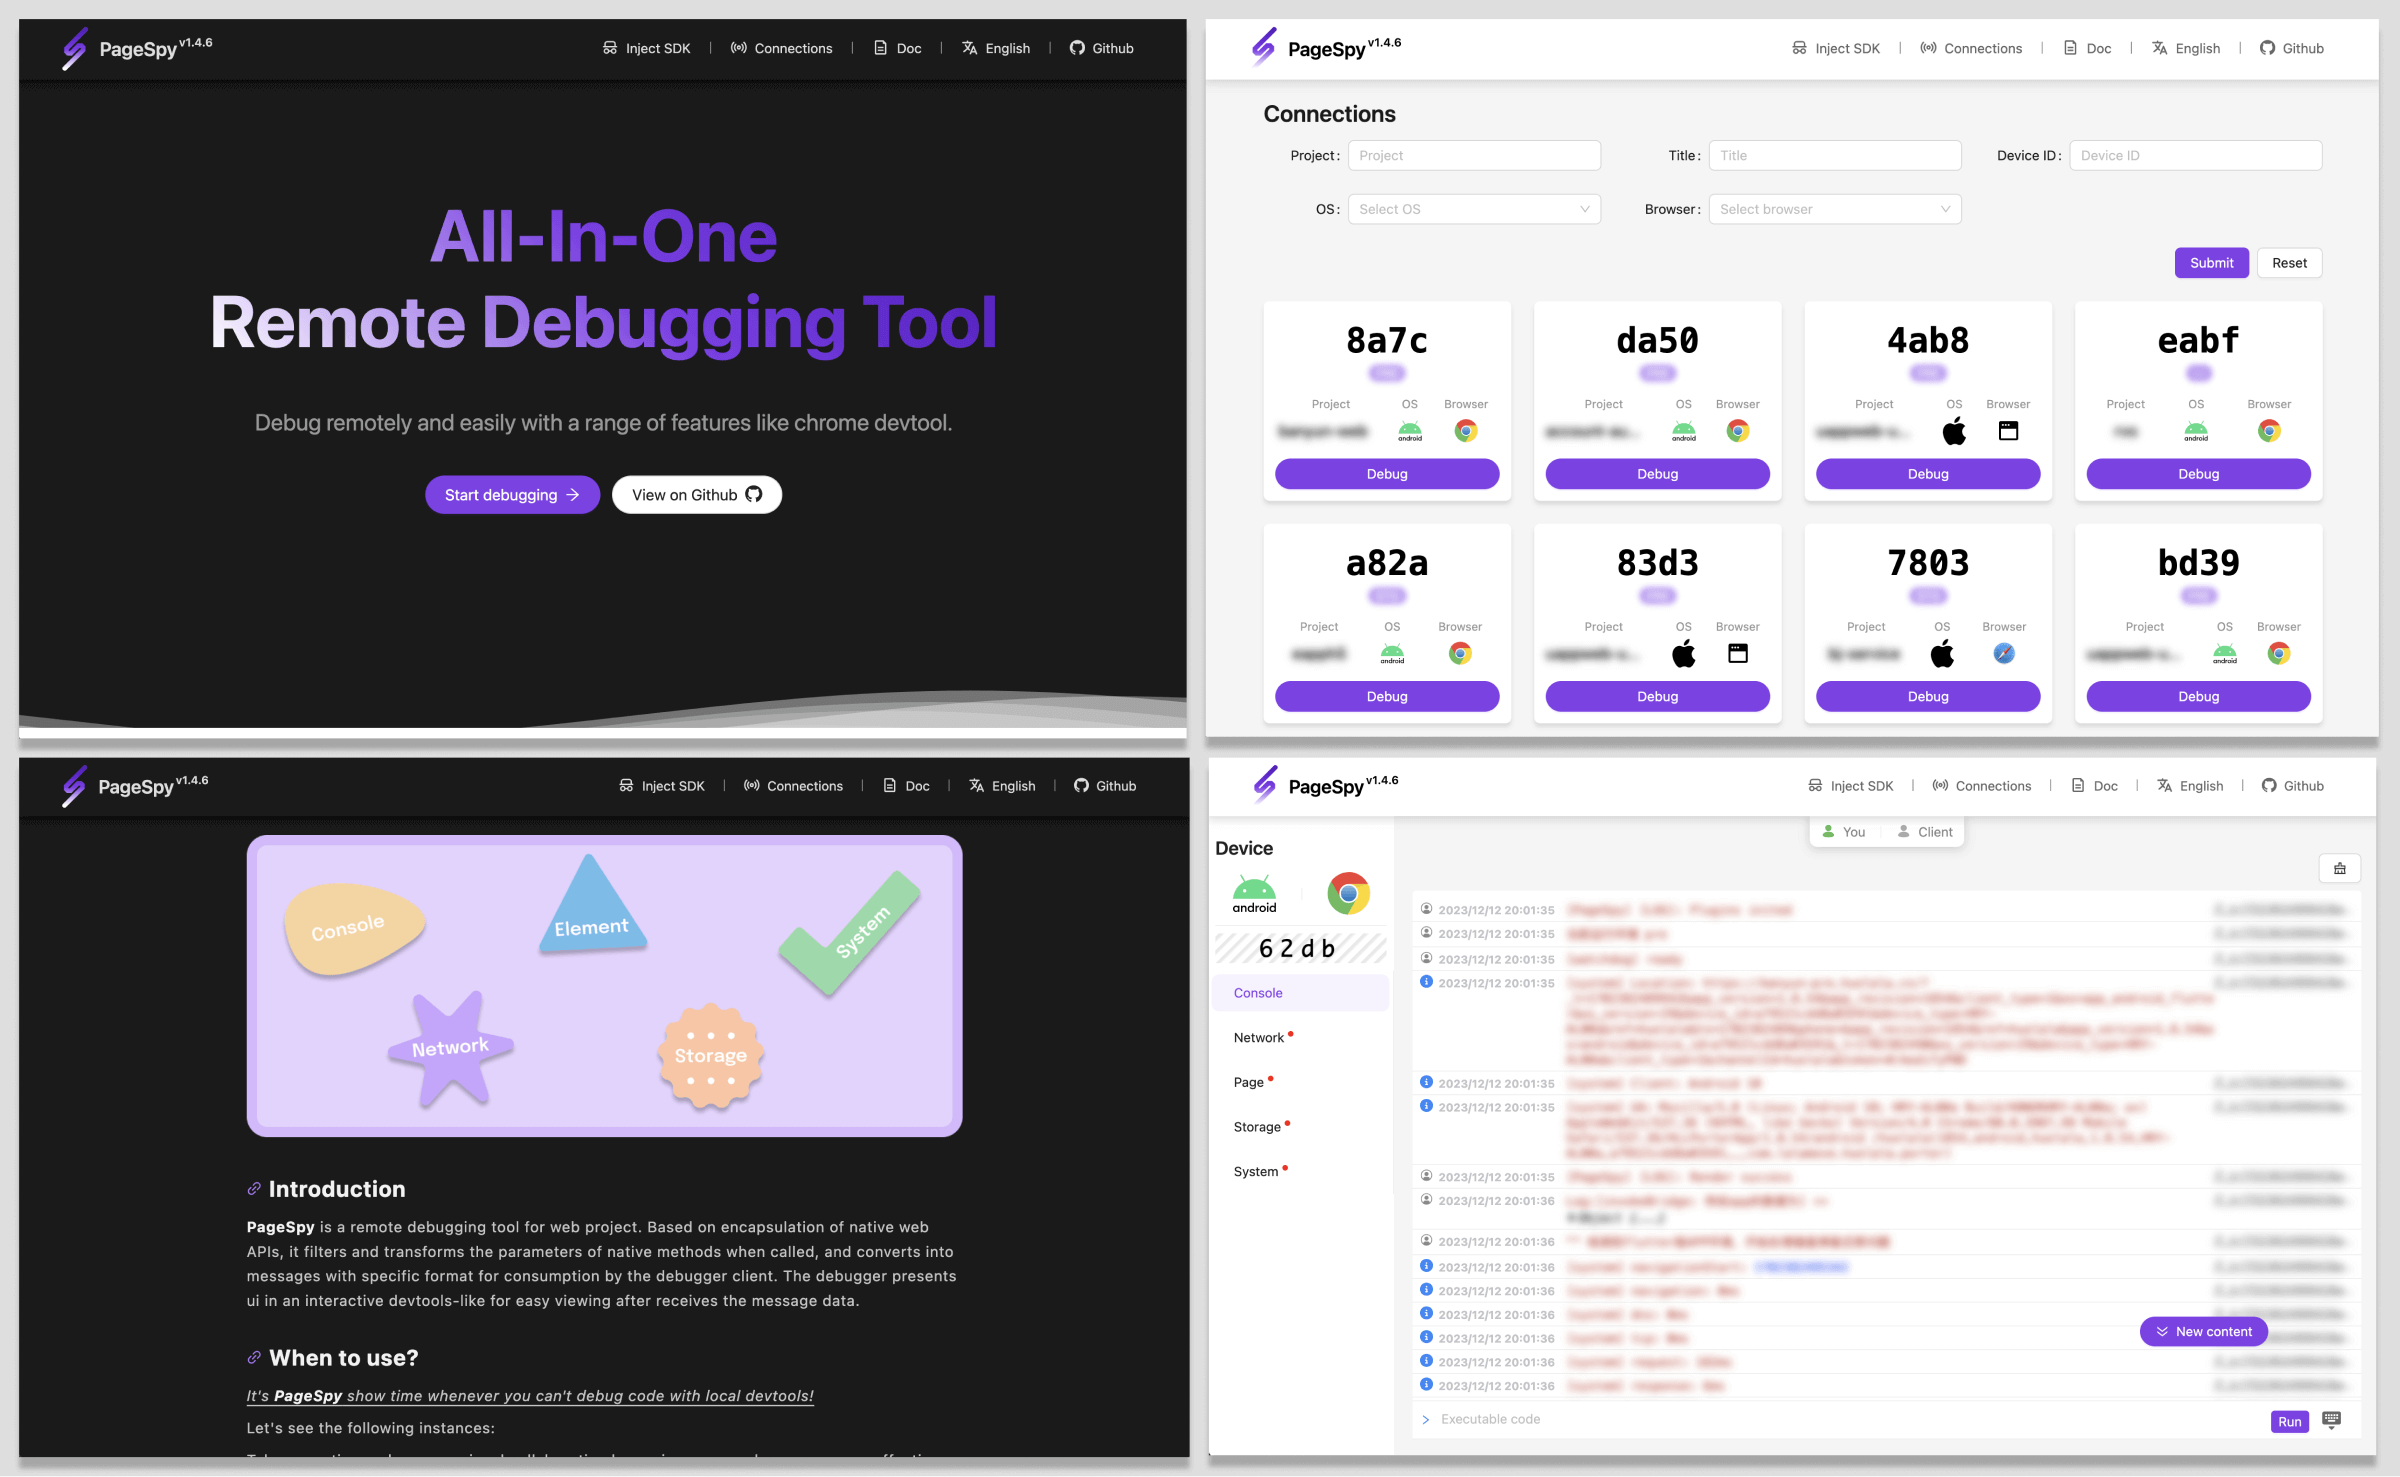Click anchor icon next to "When to use?"
This screenshot has width=2400, height=1477.
click(x=254, y=1358)
